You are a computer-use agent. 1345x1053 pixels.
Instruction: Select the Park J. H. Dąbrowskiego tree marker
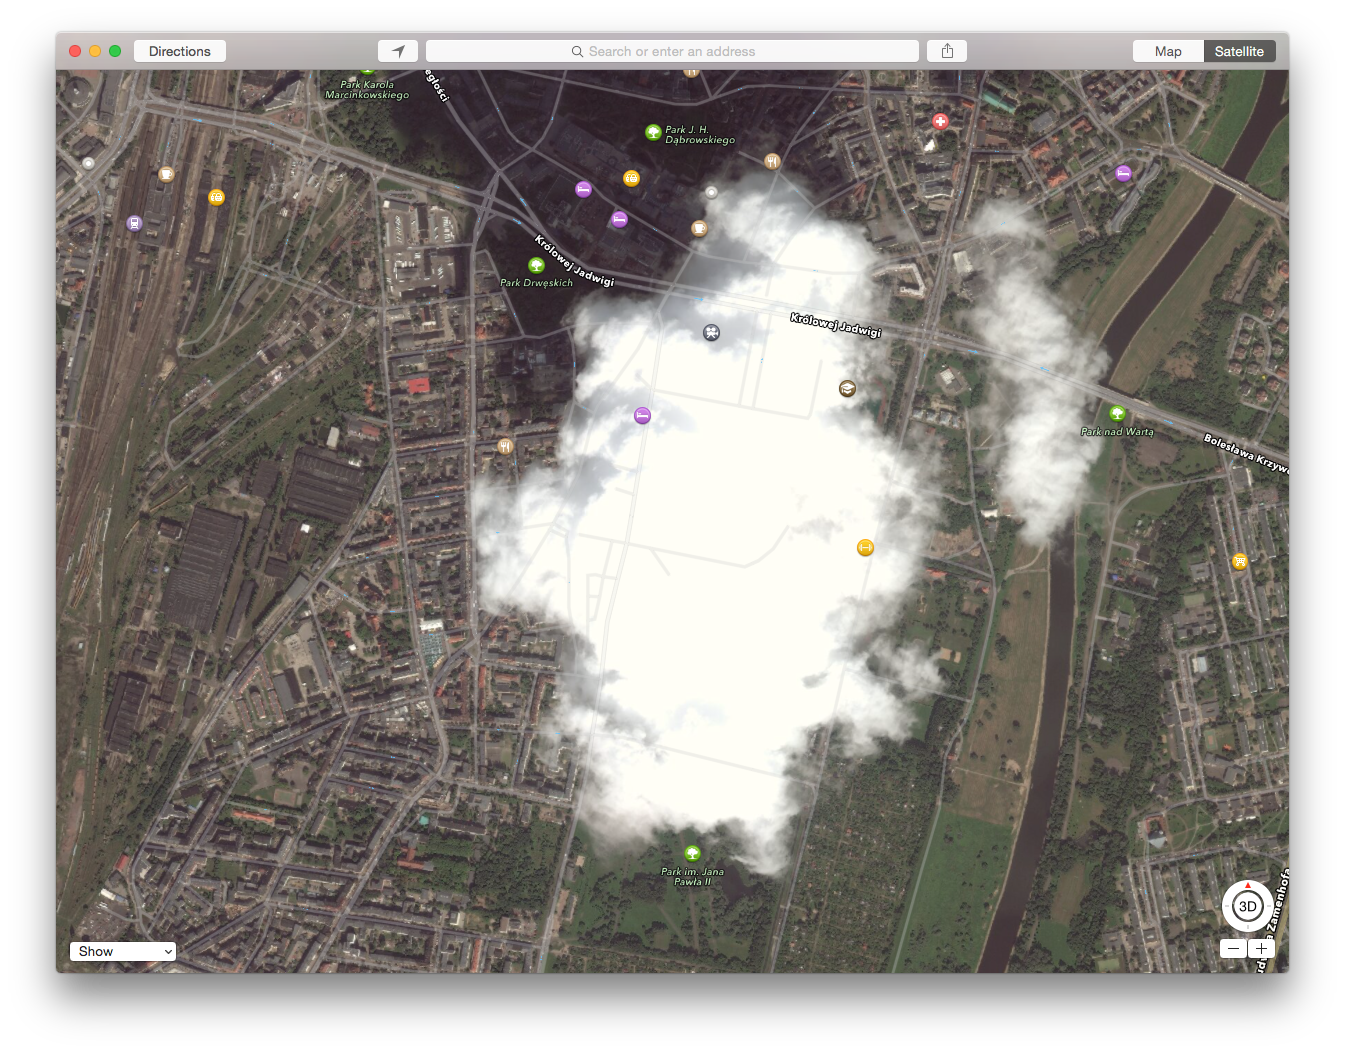click(x=653, y=131)
